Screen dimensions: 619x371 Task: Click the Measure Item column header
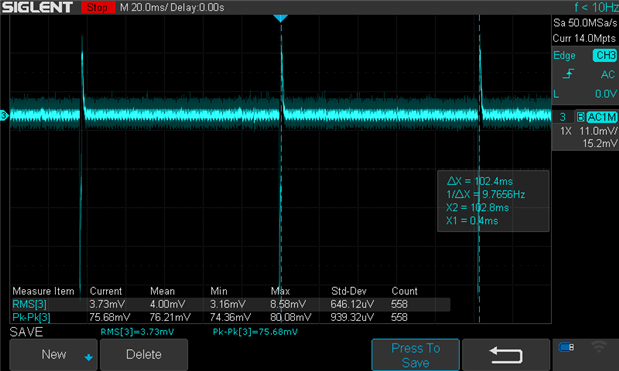tap(43, 291)
